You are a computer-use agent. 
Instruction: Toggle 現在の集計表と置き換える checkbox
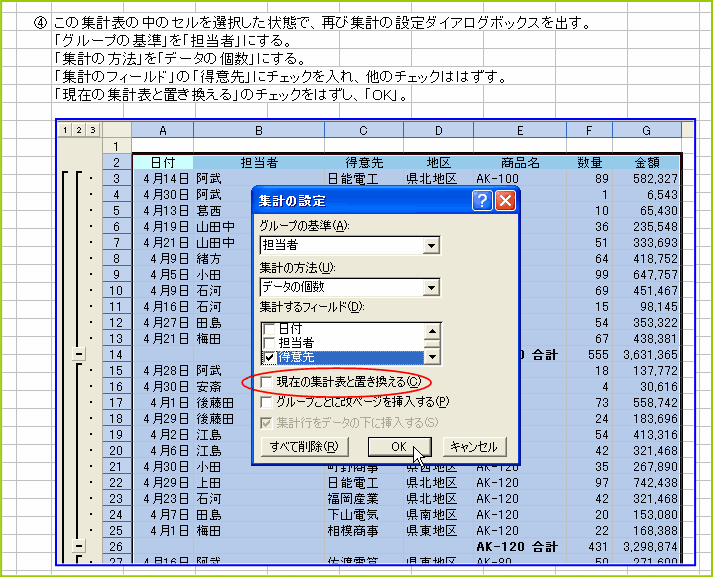(x=266, y=382)
